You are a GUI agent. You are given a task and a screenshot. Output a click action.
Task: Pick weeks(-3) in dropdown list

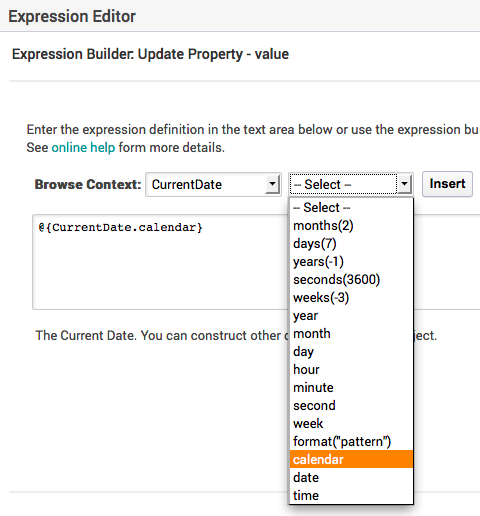(351, 298)
